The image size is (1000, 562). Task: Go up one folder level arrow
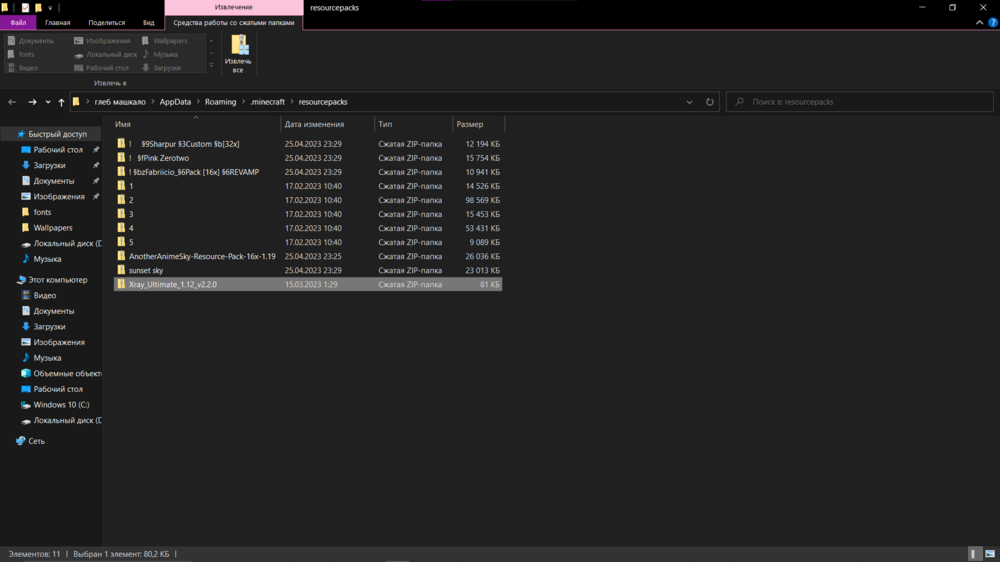tap(61, 102)
